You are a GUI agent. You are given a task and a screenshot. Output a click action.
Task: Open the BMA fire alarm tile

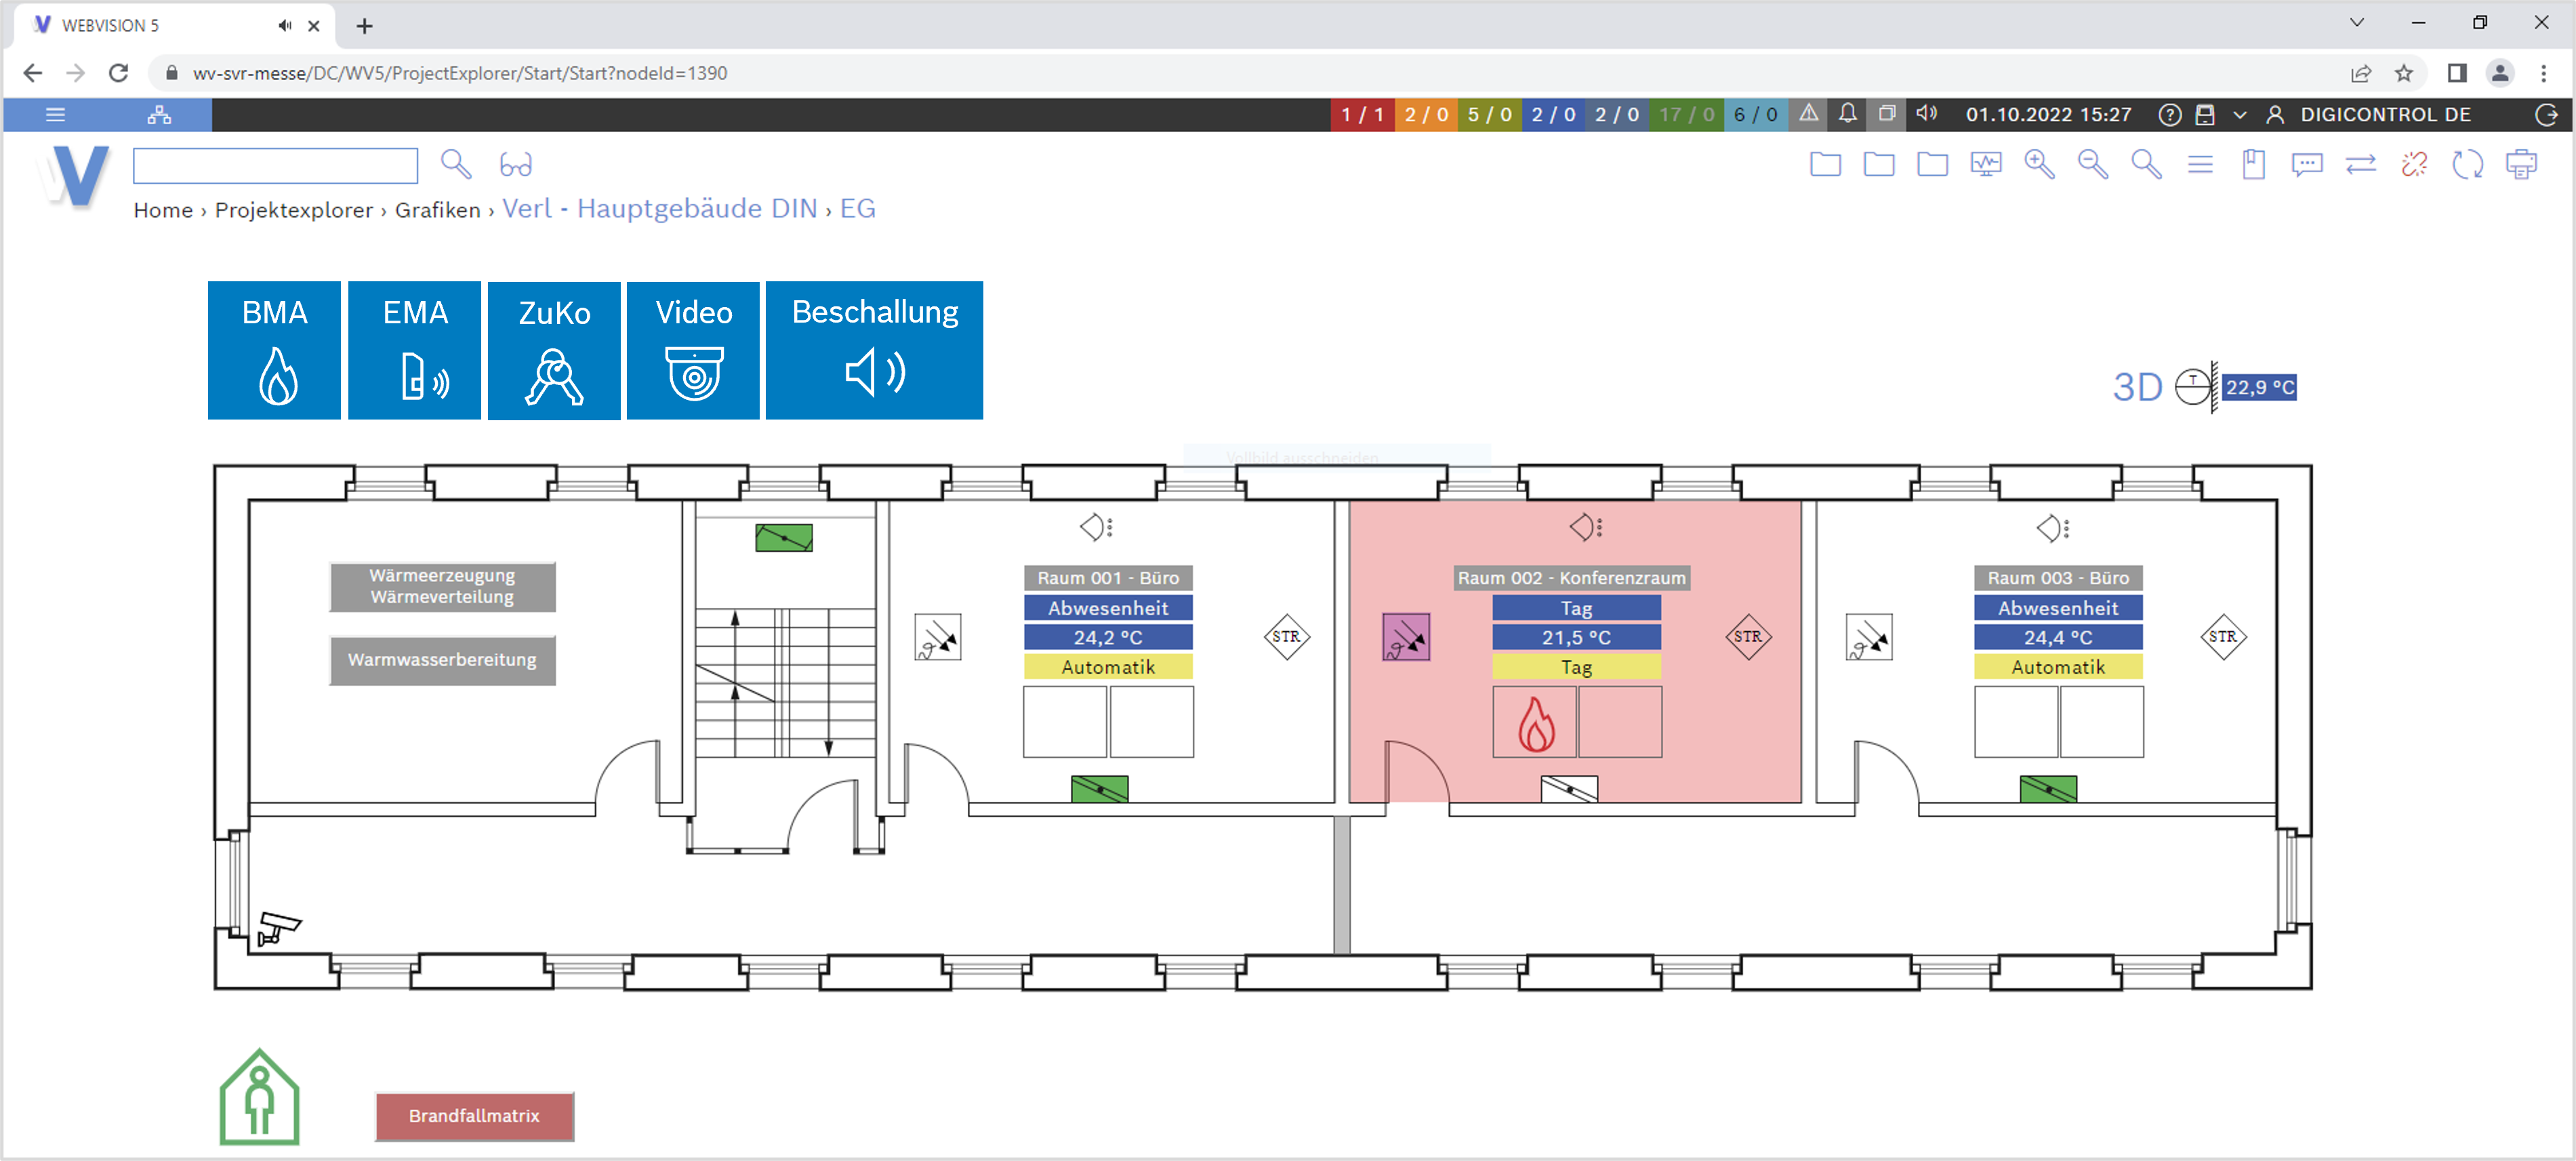pyautogui.click(x=274, y=350)
